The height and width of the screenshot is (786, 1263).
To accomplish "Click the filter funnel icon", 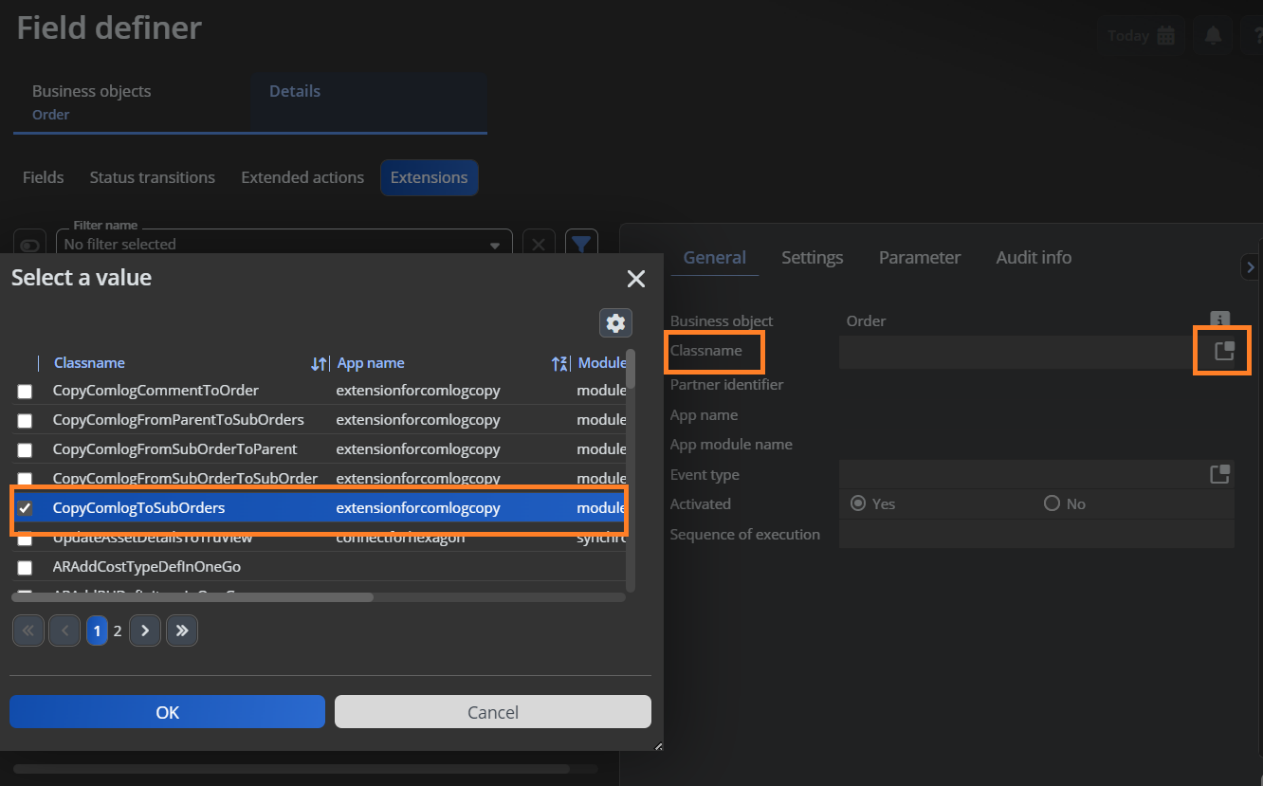I will point(582,243).
